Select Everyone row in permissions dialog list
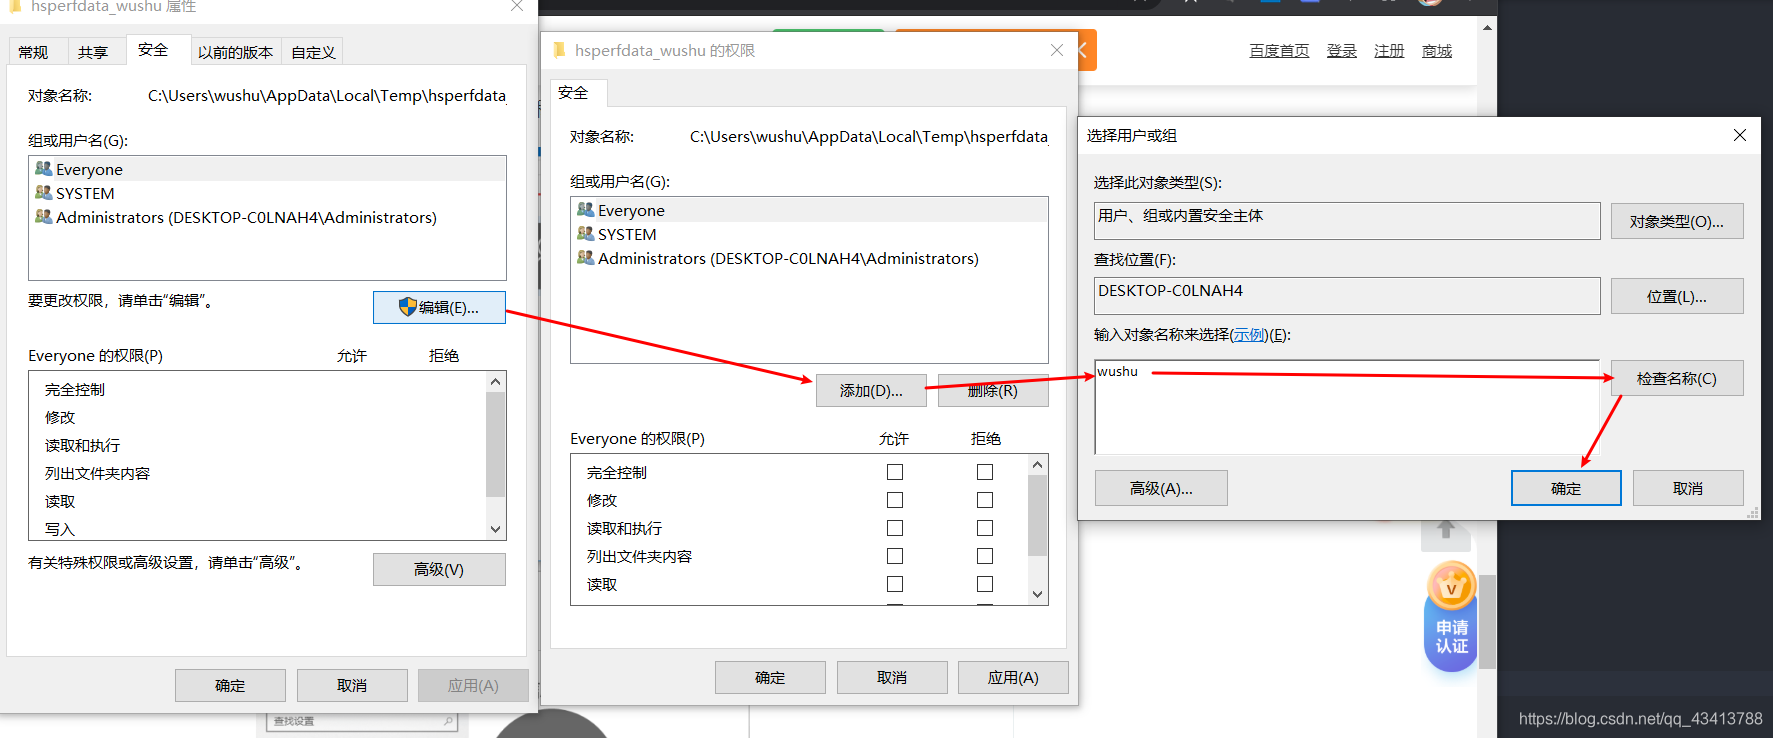Viewport: 1773px width, 738px height. coord(809,210)
